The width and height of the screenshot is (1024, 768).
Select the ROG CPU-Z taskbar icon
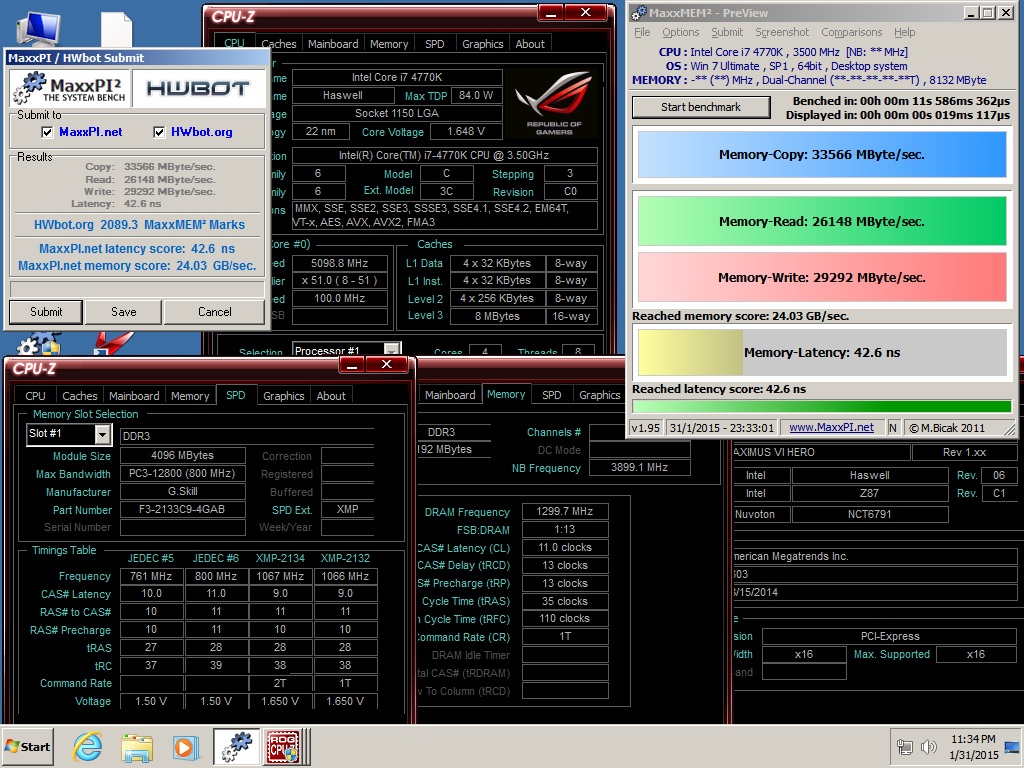click(283, 746)
